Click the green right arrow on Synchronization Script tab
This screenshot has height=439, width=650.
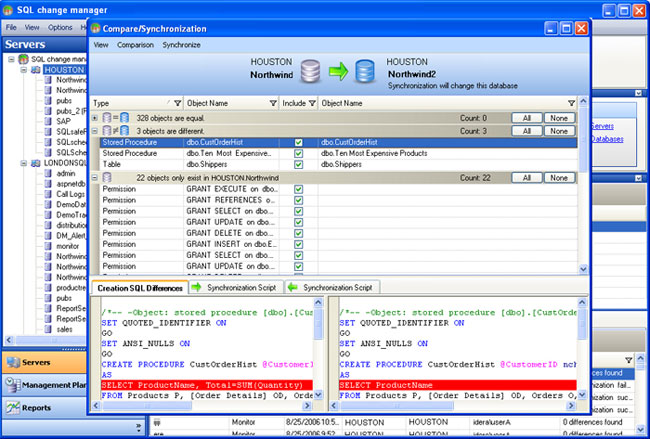[x=196, y=287]
